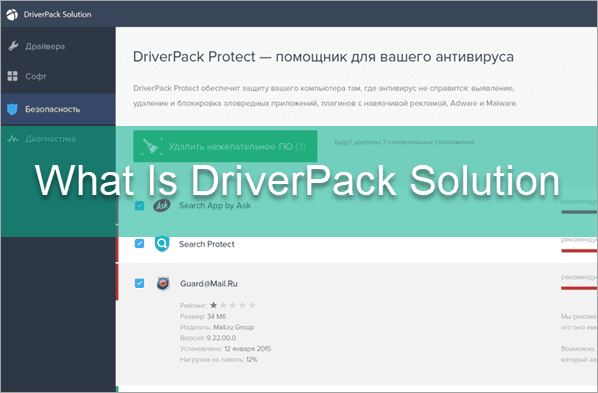Click the first rating star for Guard@Mail.Ru
The image size is (598, 393).
coord(214,305)
